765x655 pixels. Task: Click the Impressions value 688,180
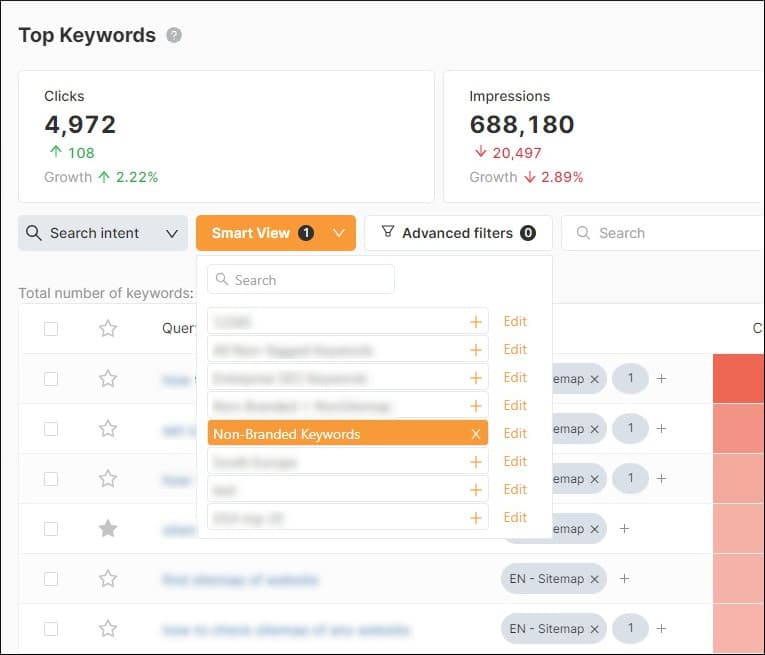[522, 124]
